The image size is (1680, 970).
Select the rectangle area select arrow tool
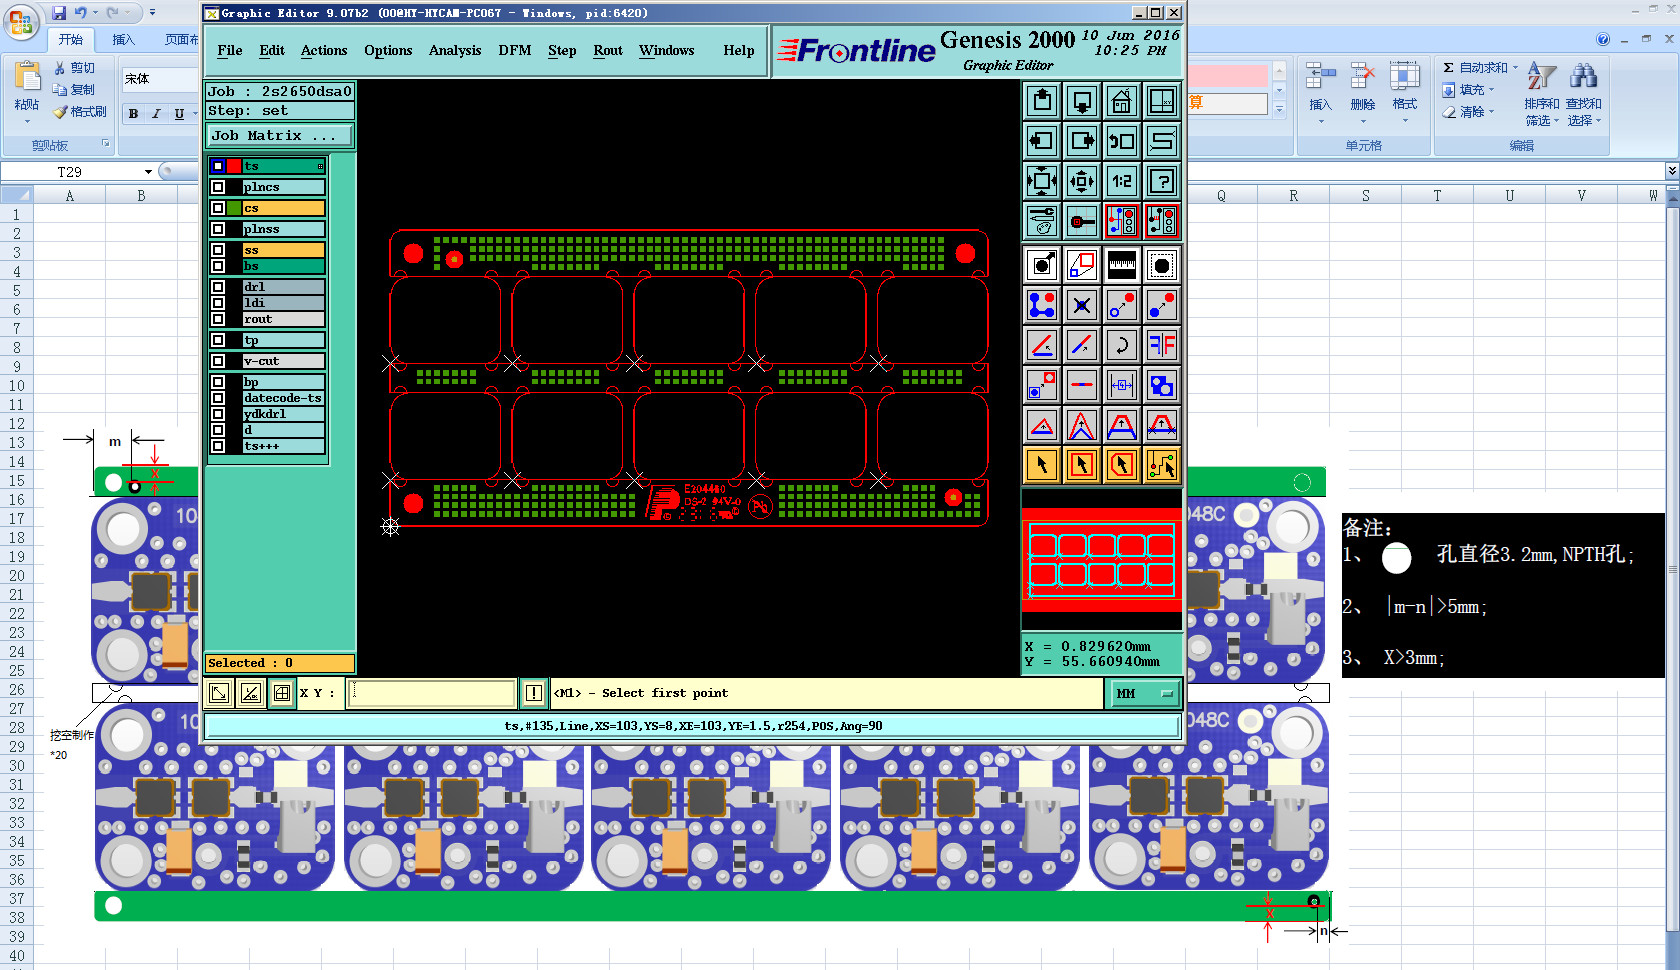(x=1082, y=465)
